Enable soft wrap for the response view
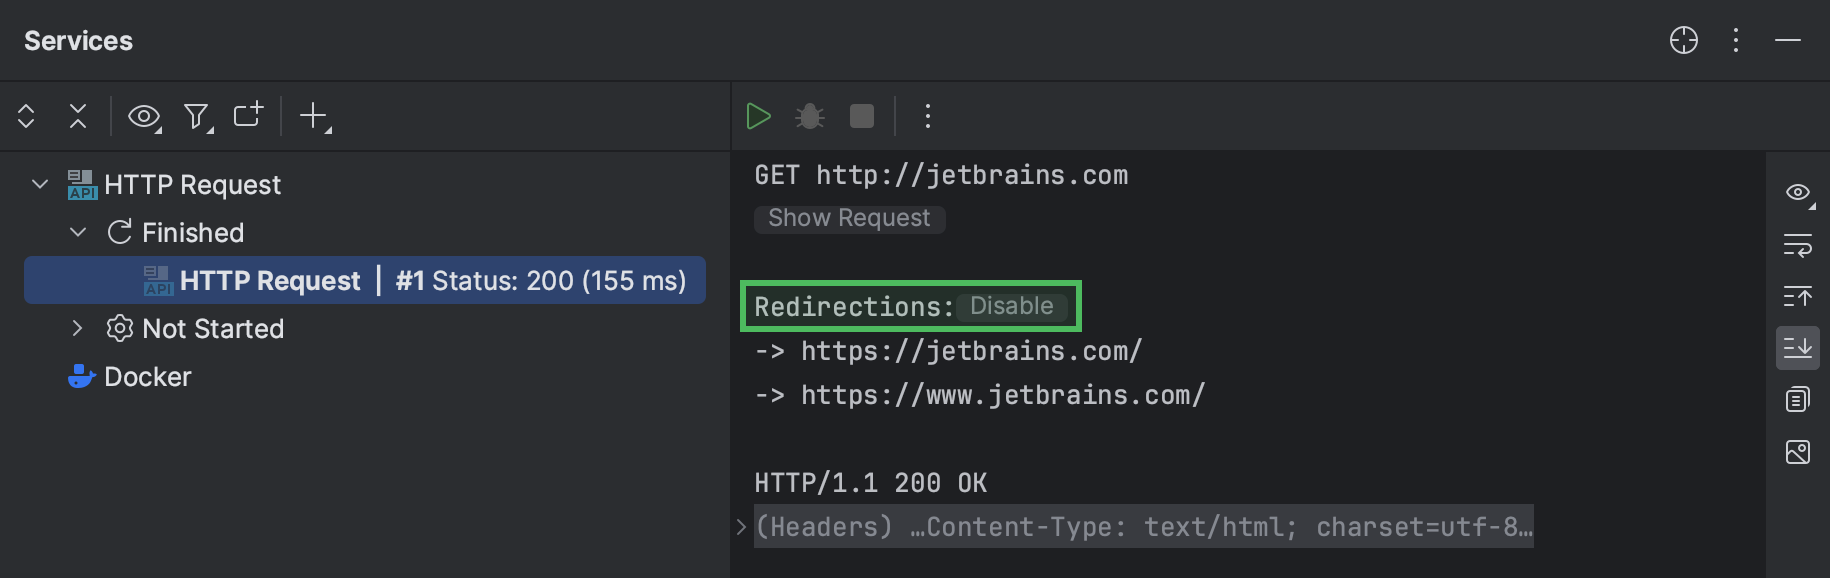This screenshot has height=578, width=1830. point(1797,247)
